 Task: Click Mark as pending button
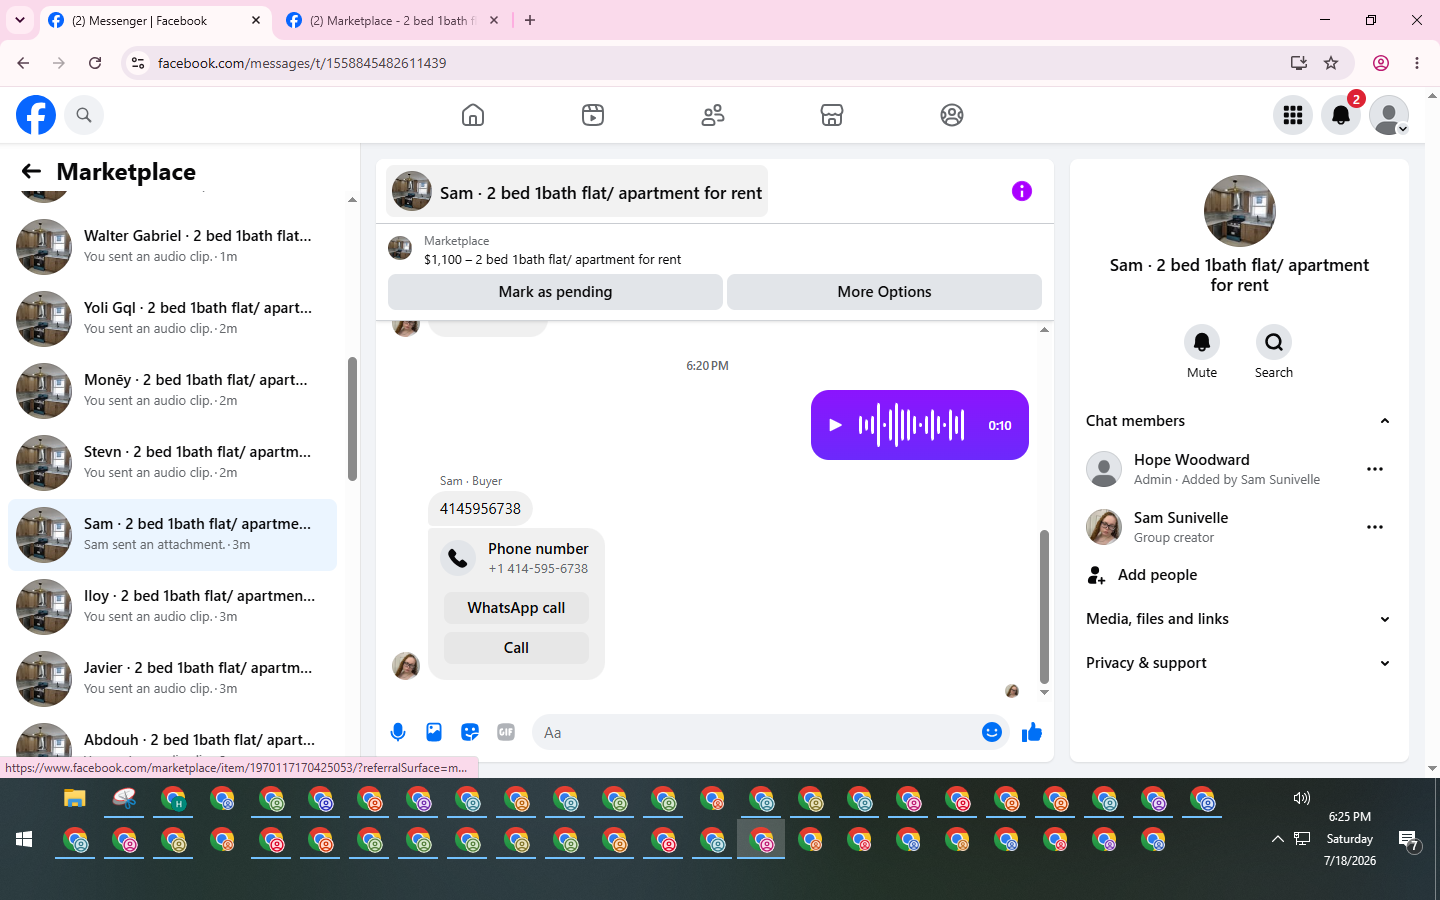click(555, 292)
